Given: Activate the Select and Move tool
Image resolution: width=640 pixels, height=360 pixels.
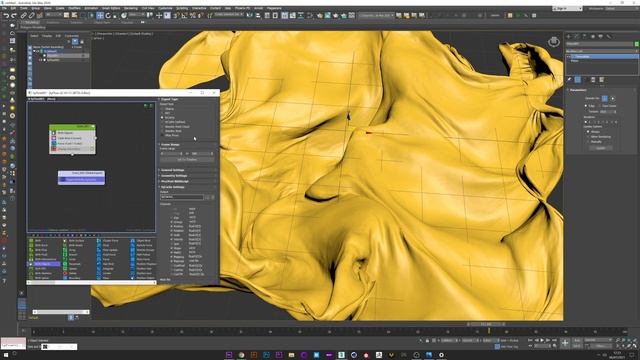Looking at the screenshot, I should [x=100, y=16].
